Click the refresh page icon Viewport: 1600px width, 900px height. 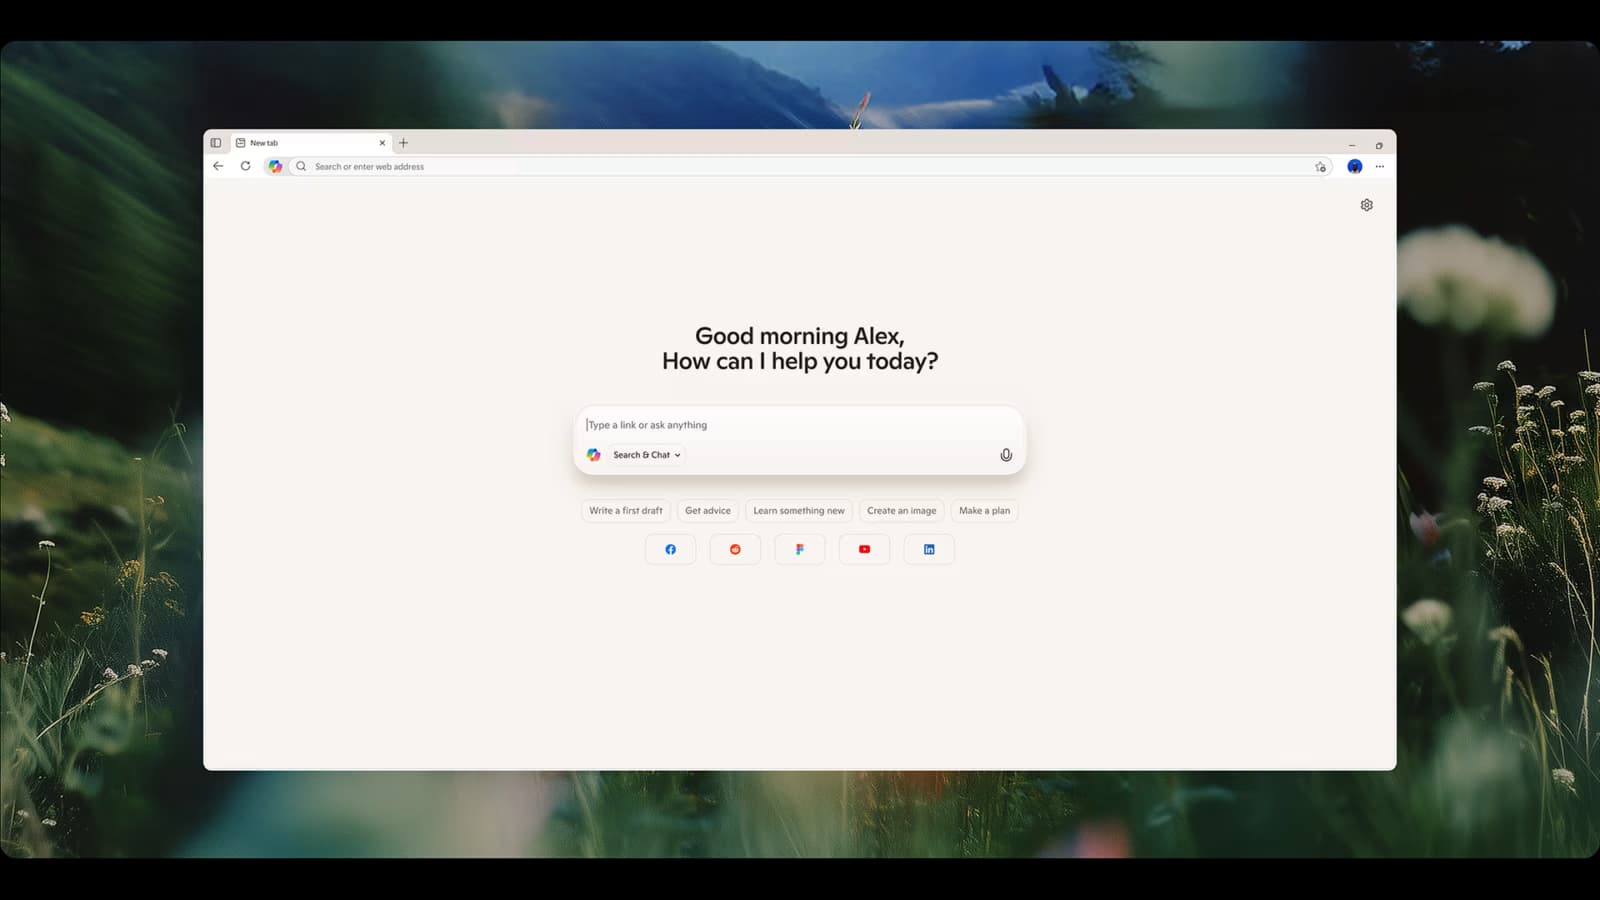pos(246,166)
